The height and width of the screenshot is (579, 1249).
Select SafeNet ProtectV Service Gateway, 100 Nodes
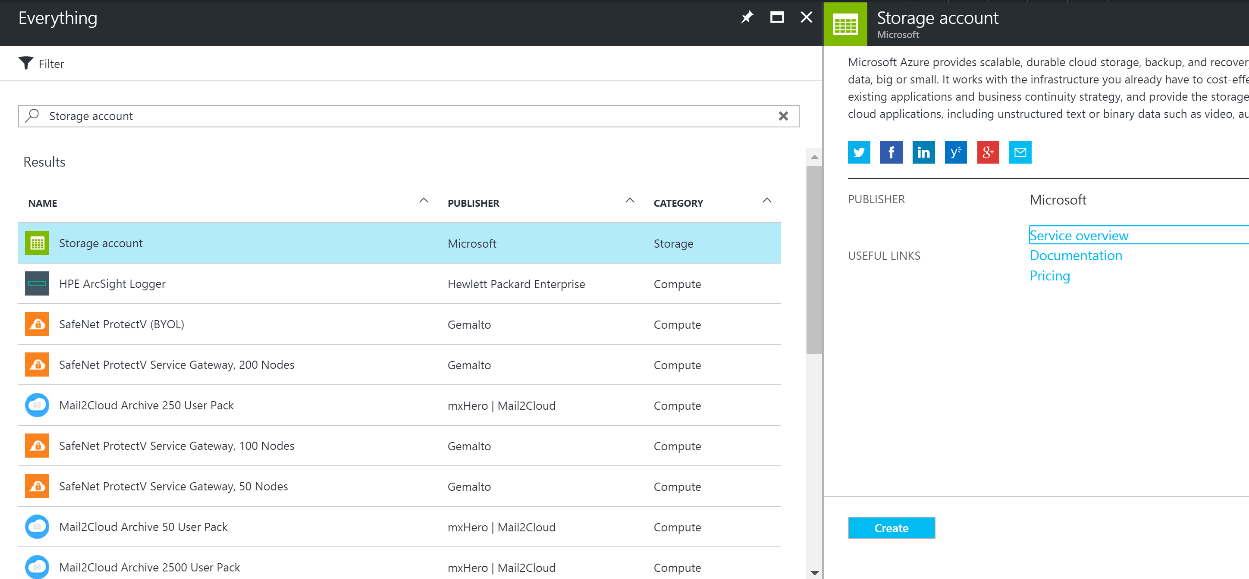399,446
